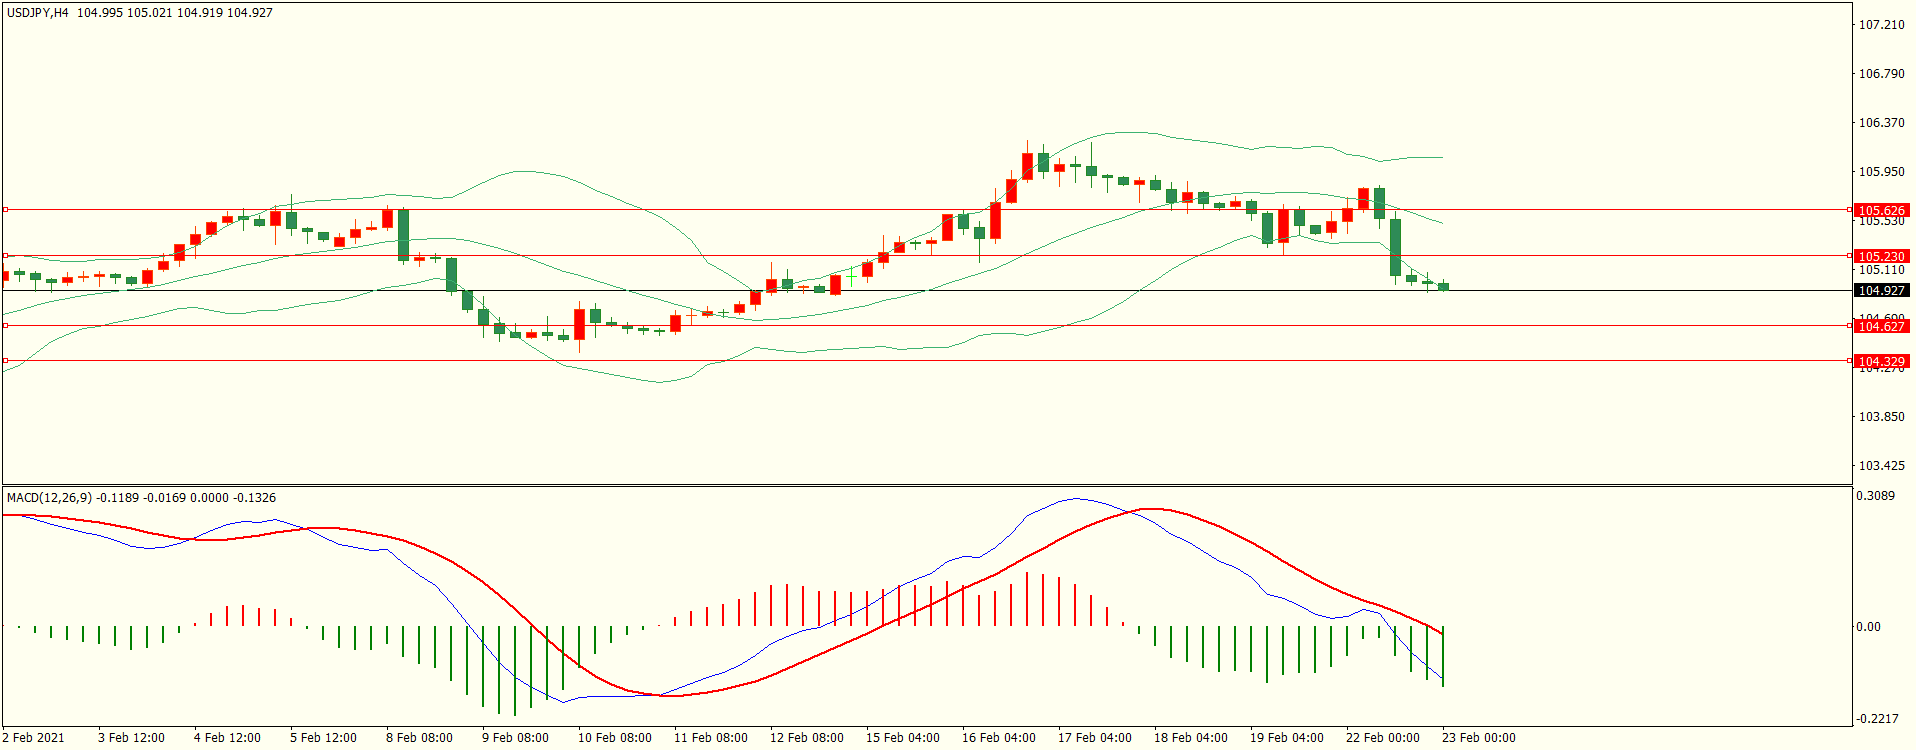Screen dimensions: 1916x750
Task: Select the 103.425 price scale value
Action: pos(1880,466)
